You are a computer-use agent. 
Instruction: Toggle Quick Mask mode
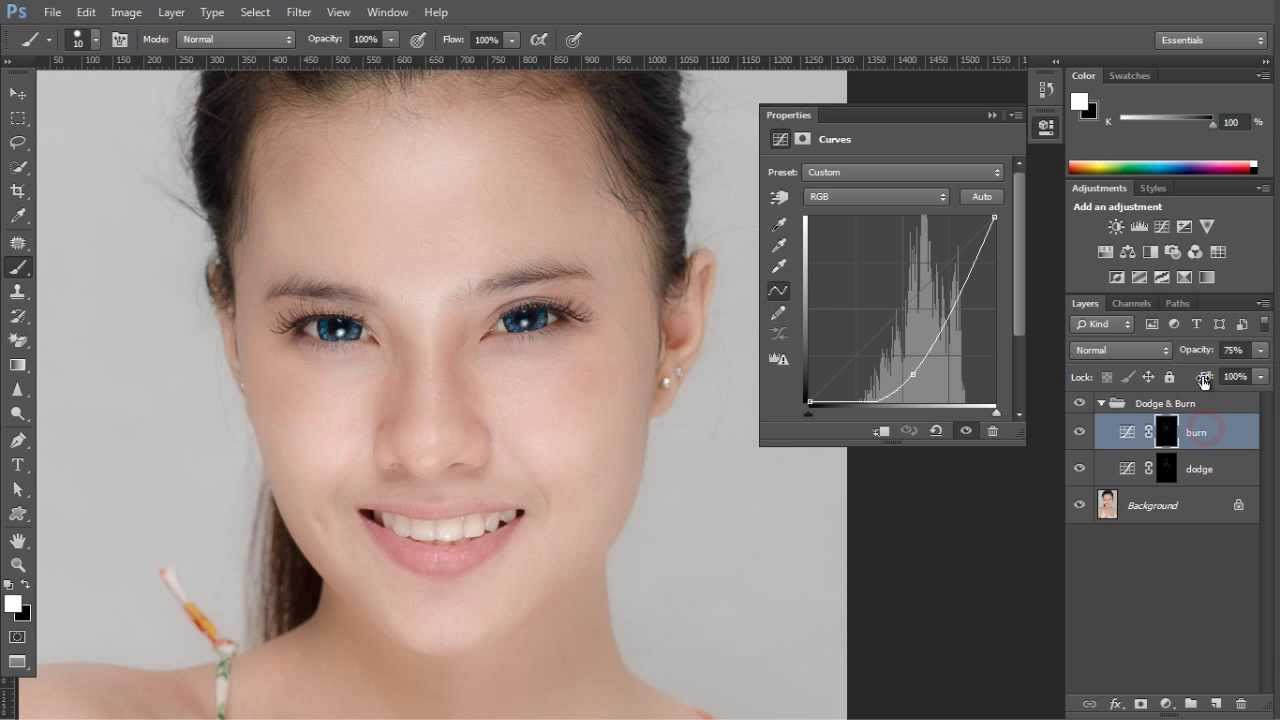coord(18,637)
